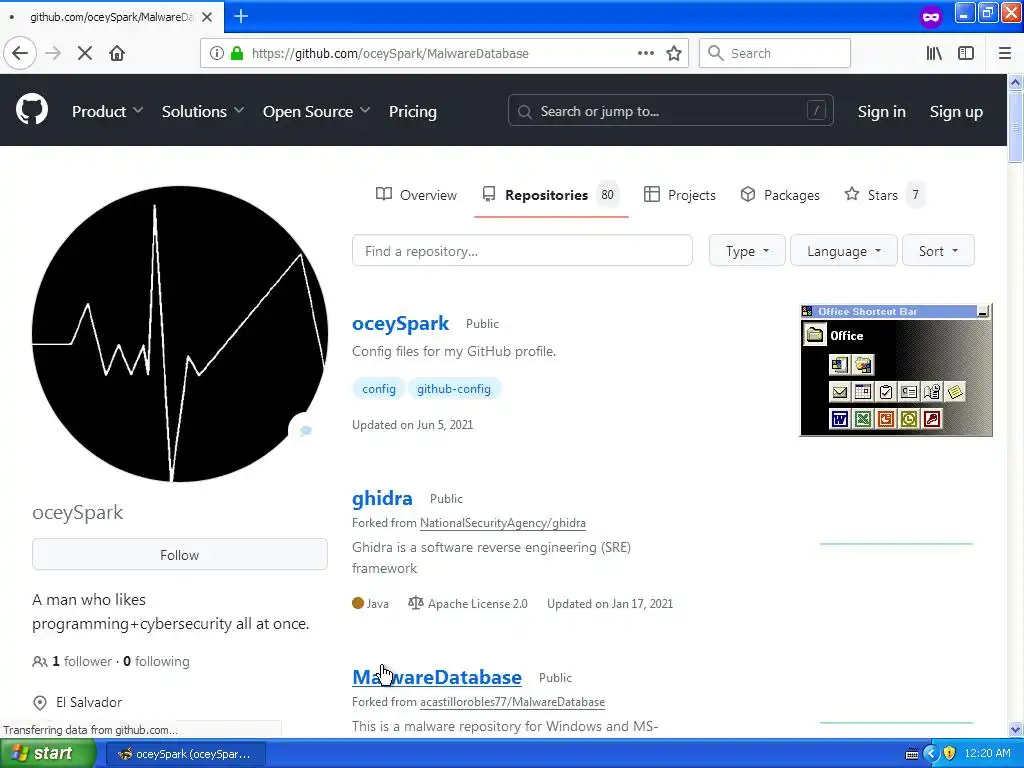Open the Type filter dropdown
The width and height of the screenshot is (1024, 768).
pyautogui.click(x=747, y=251)
